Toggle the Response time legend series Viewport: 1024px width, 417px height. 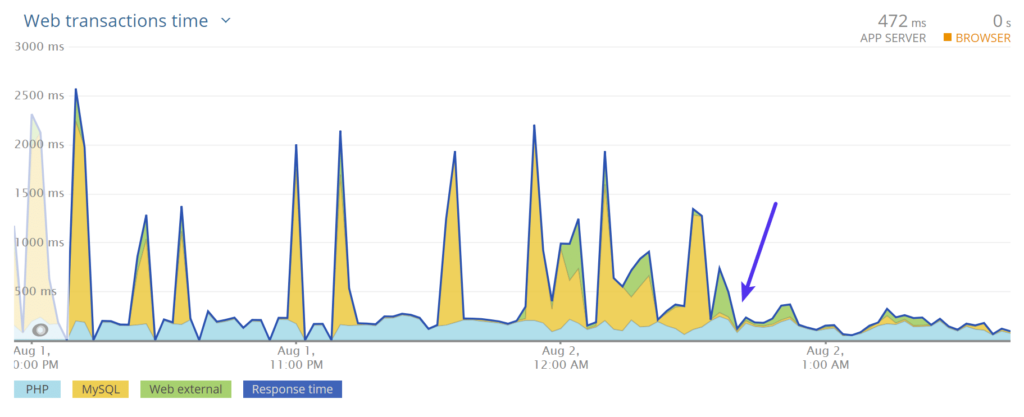click(x=290, y=389)
